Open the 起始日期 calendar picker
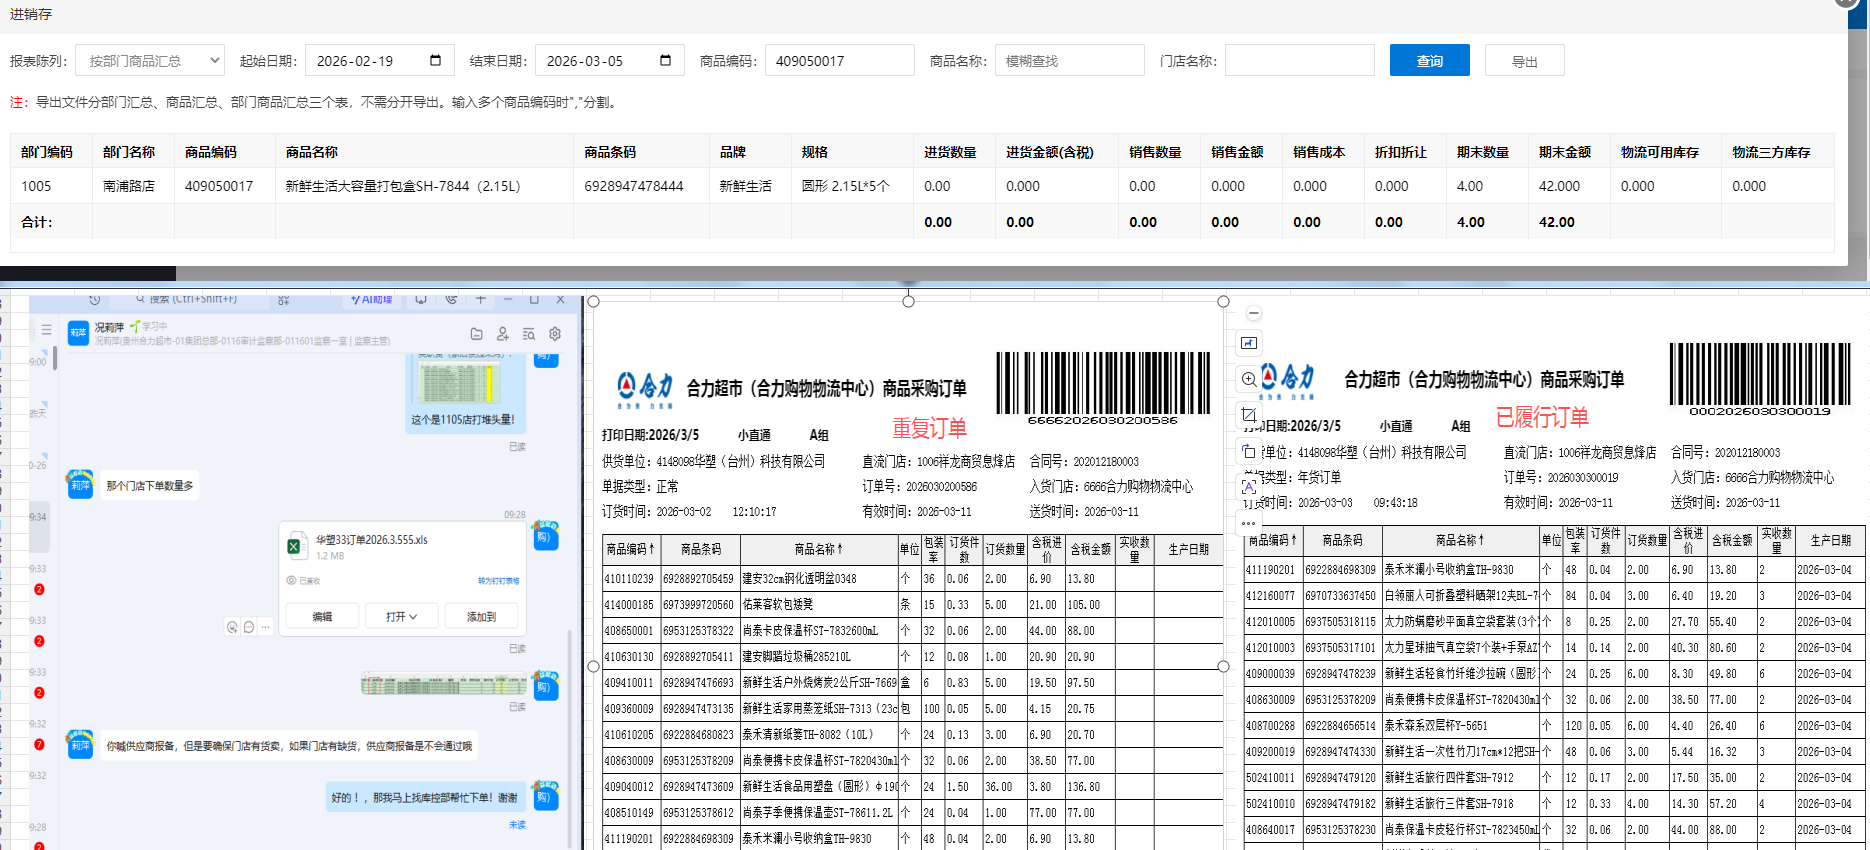The width and height of the screenshot is (1870, 850). point(435,61)
